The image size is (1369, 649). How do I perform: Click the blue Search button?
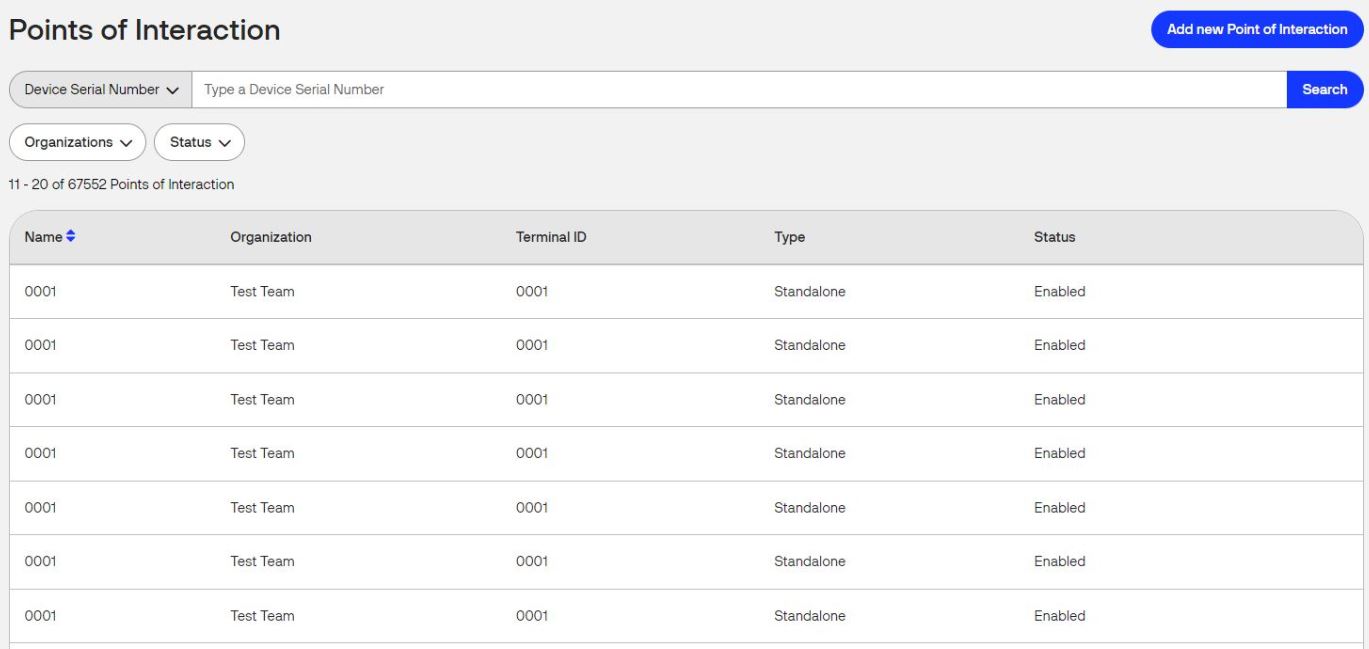[x=1325, y=89]
